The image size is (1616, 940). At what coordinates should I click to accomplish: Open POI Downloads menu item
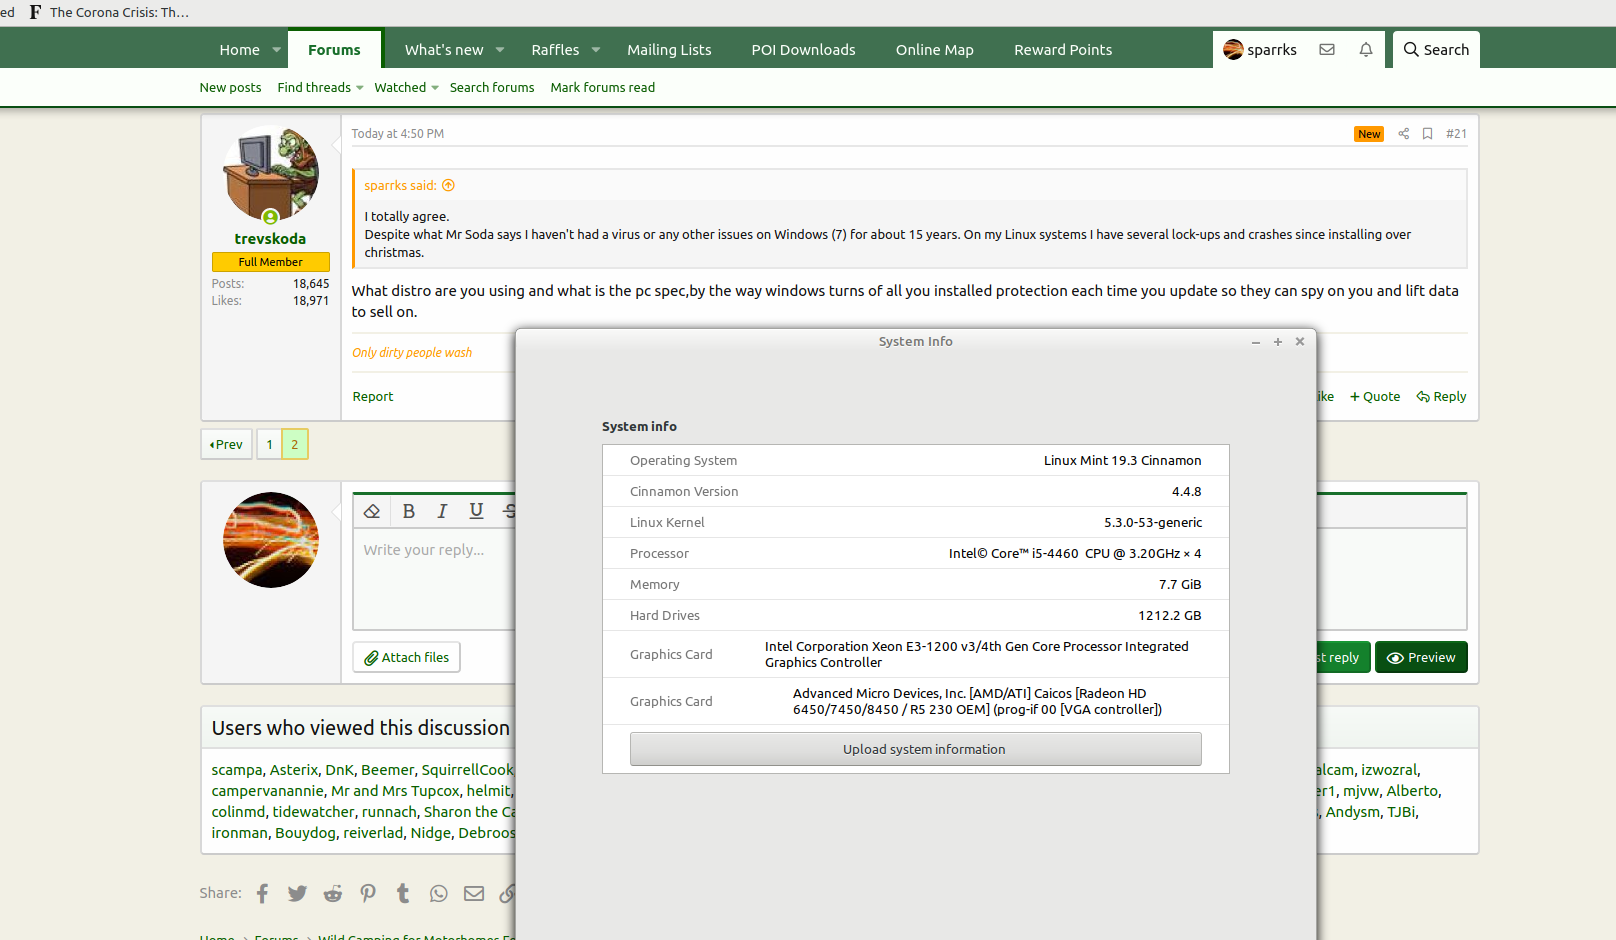(803, 50)
